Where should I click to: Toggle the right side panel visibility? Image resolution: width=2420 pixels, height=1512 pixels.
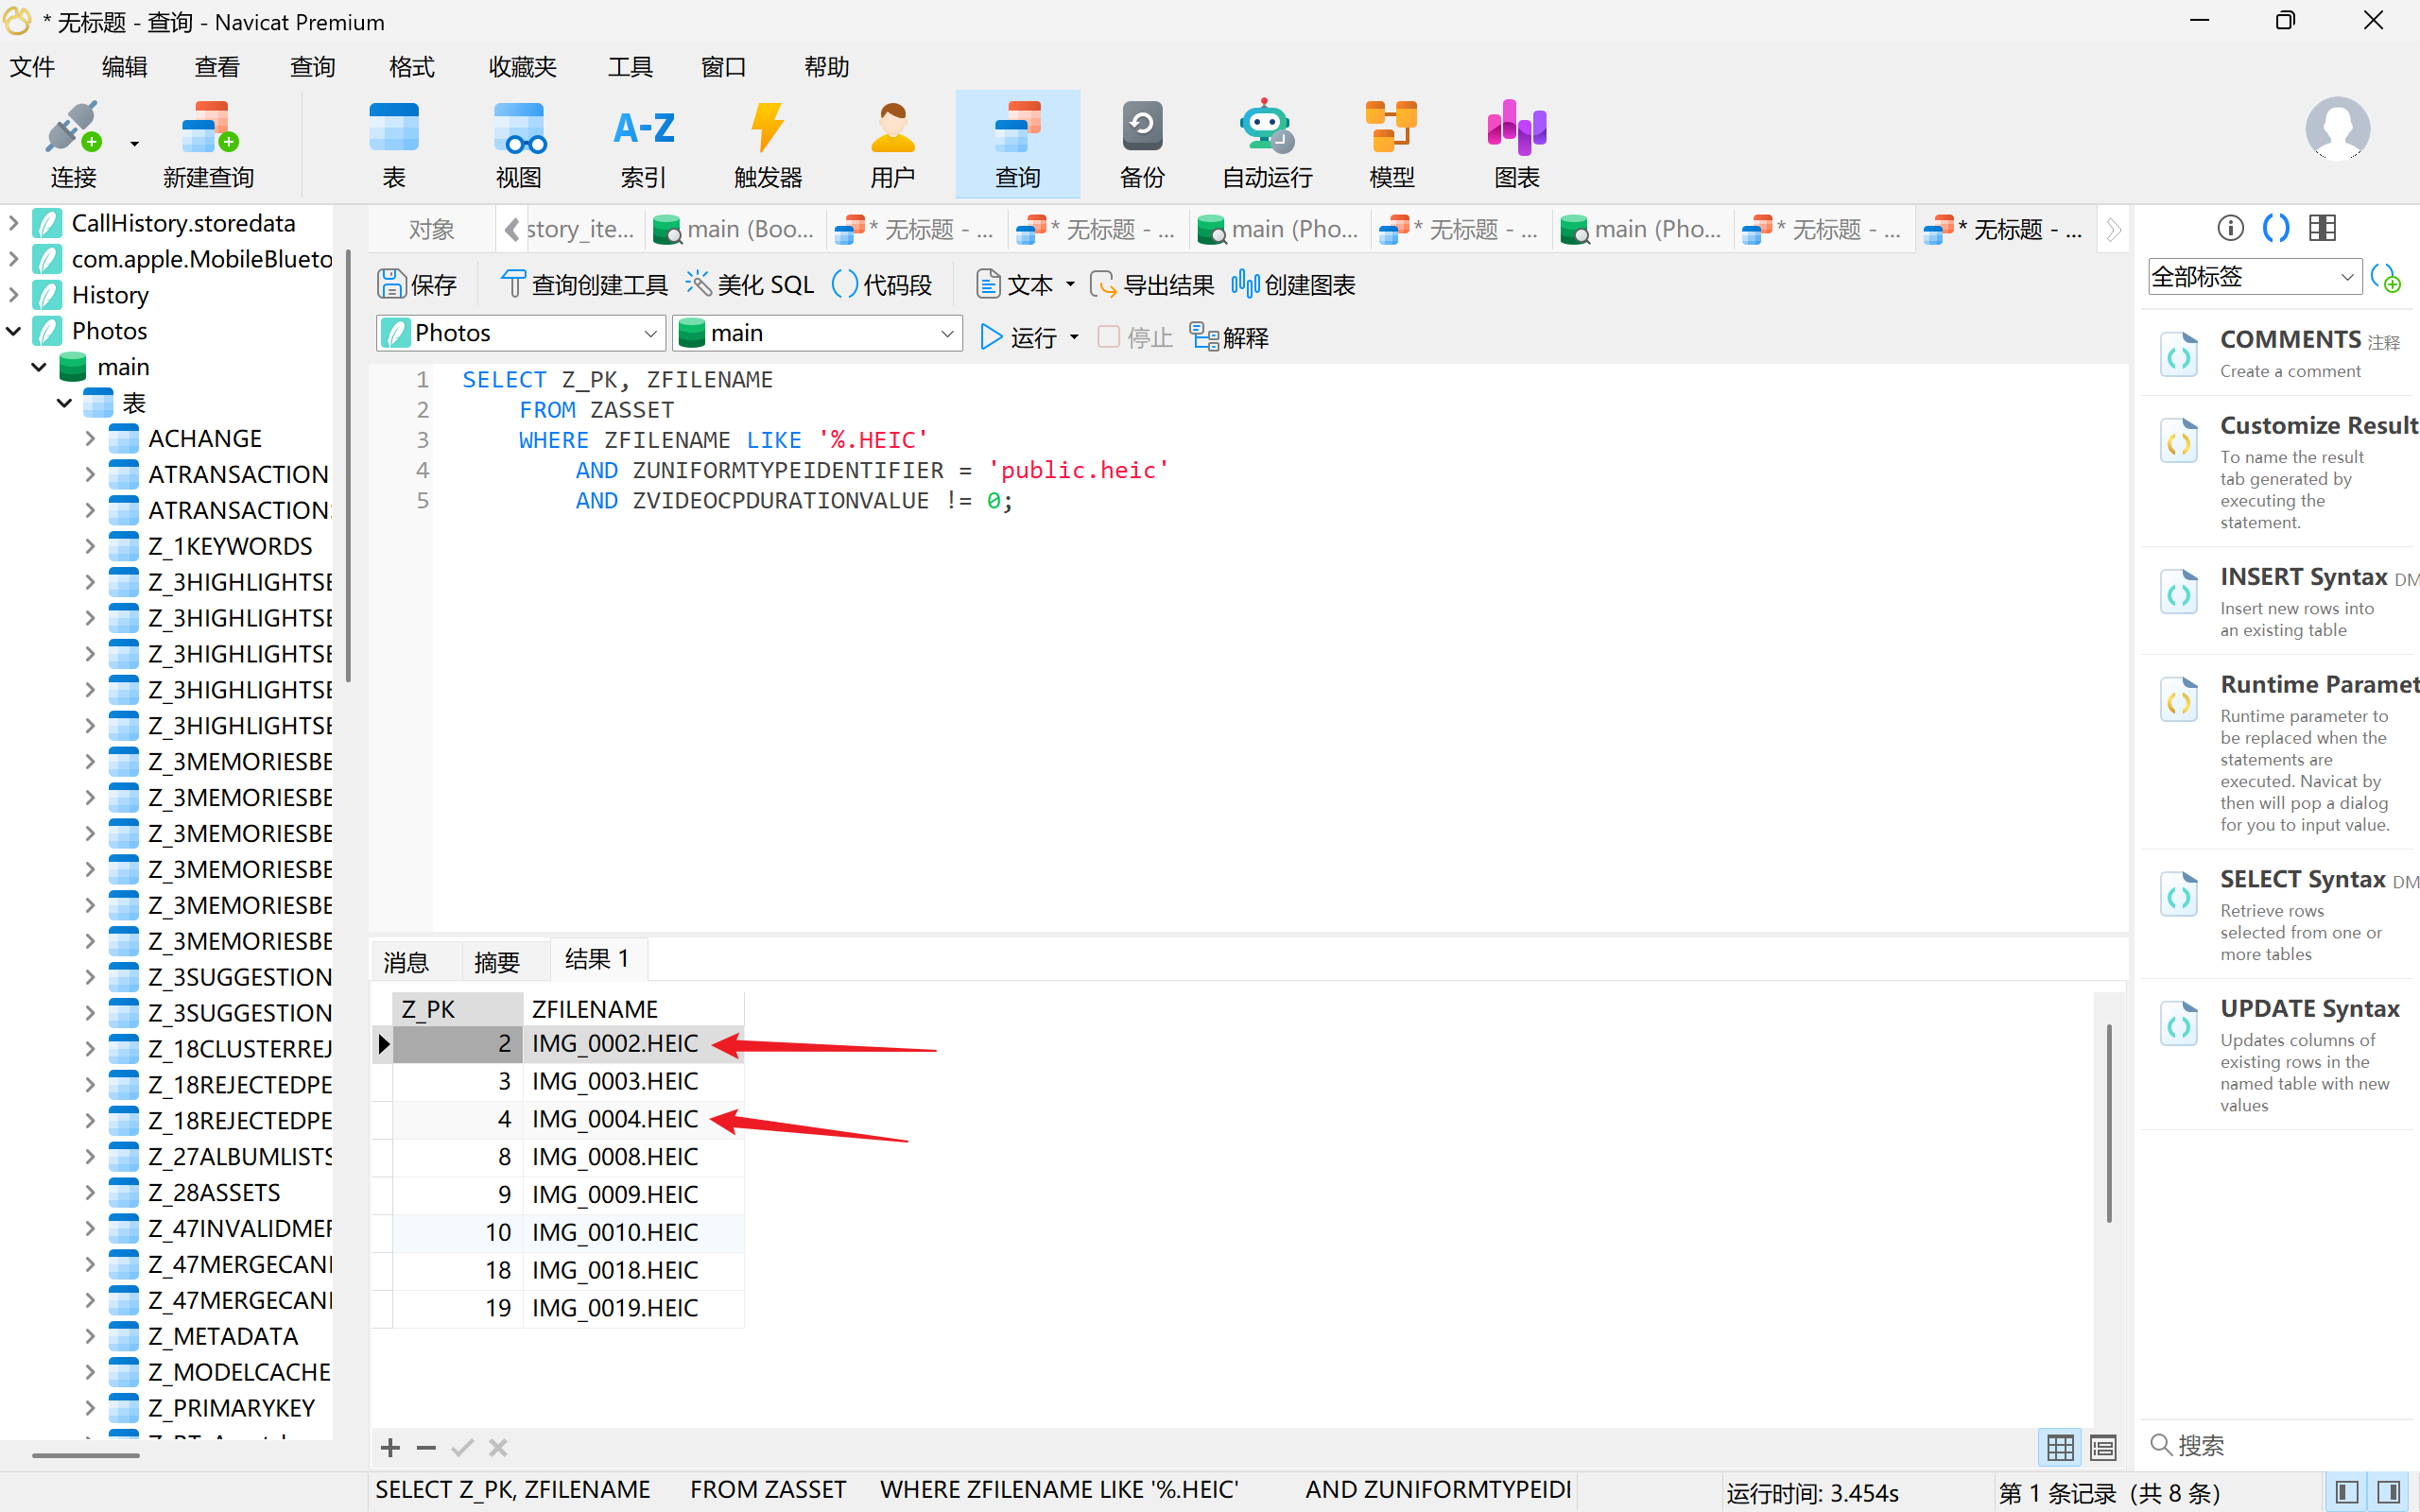pos(2389,1492)
